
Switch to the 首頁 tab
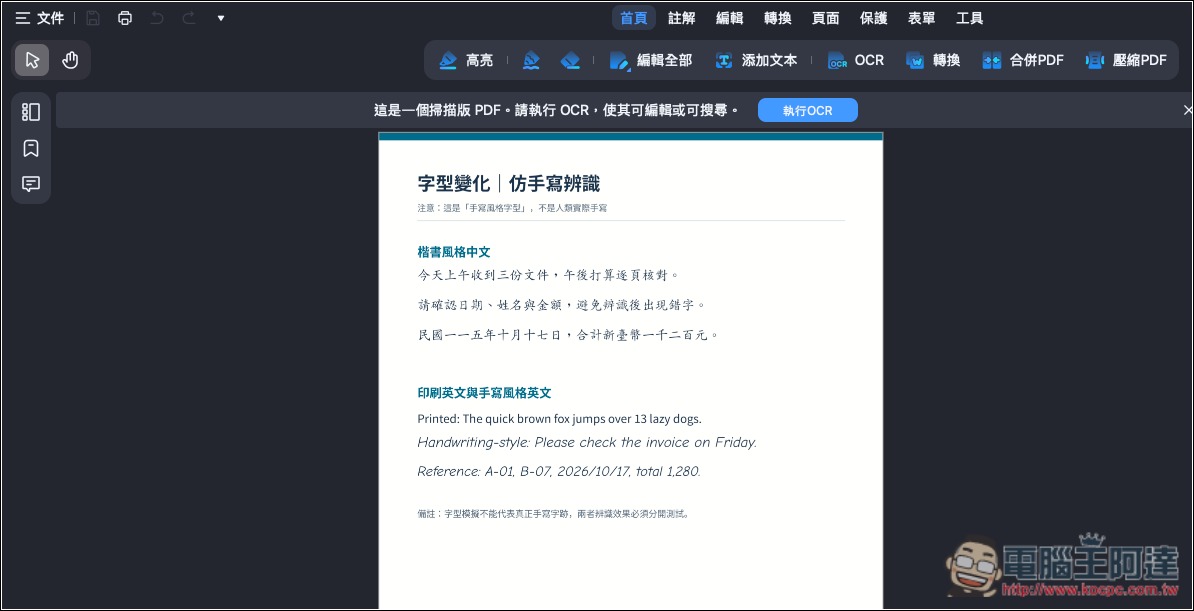634,18
